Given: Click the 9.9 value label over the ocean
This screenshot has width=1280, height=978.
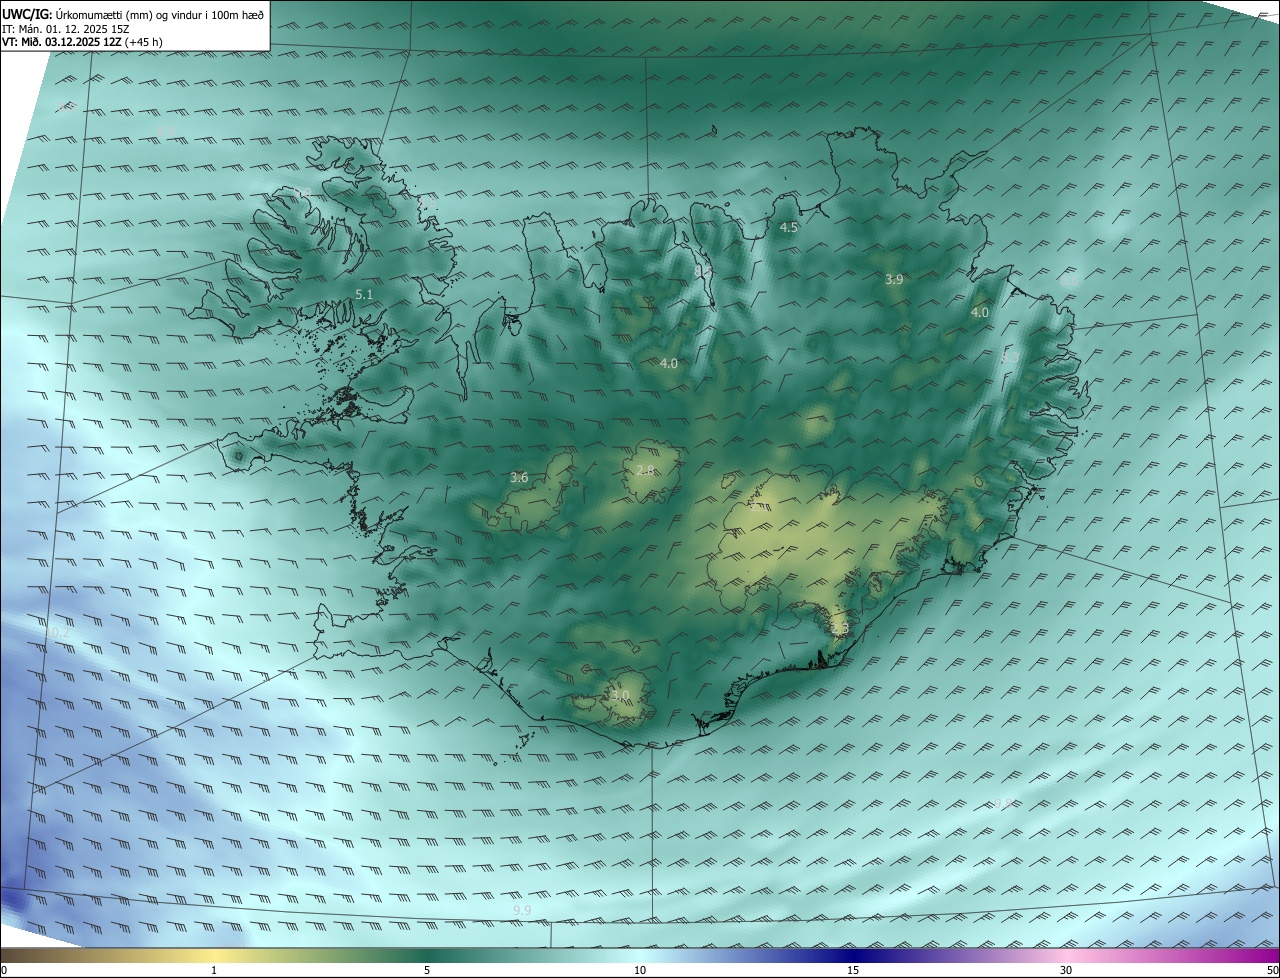Looking at the screenshot, I should 522,910.
